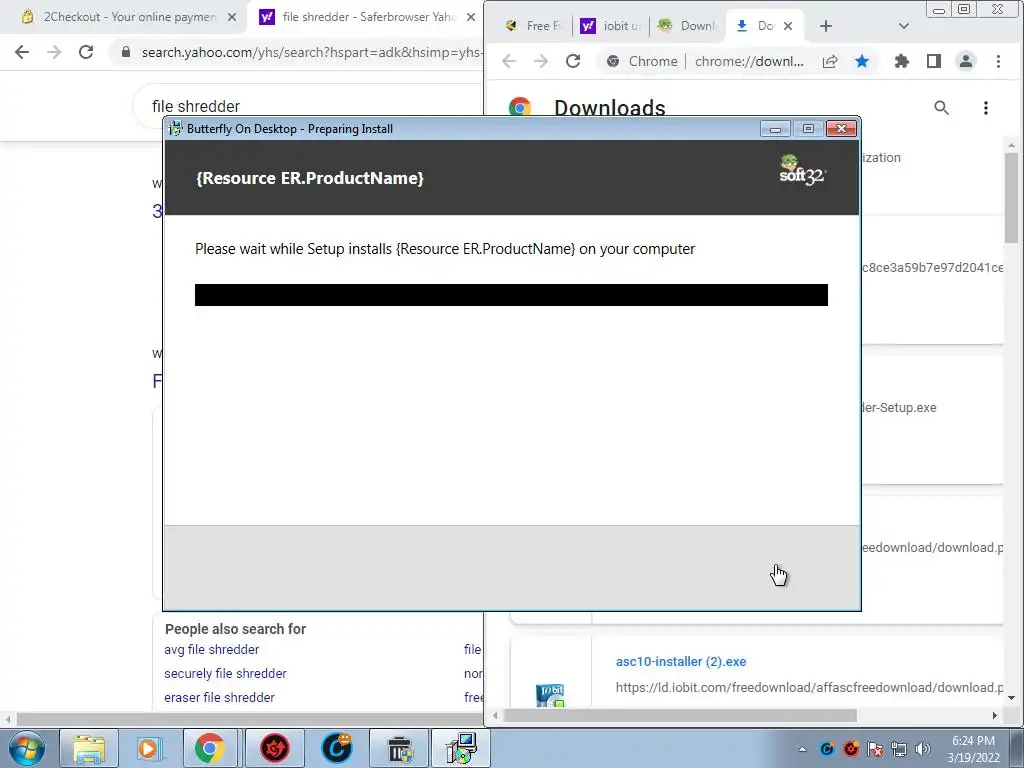
Task: Close the 2Checkout tab
Action: pos(232,17)
